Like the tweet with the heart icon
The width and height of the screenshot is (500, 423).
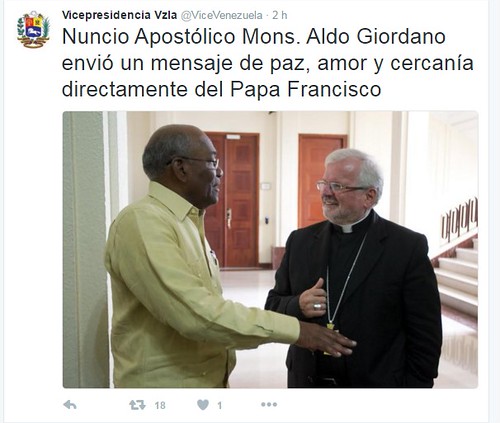pos(203,405)
